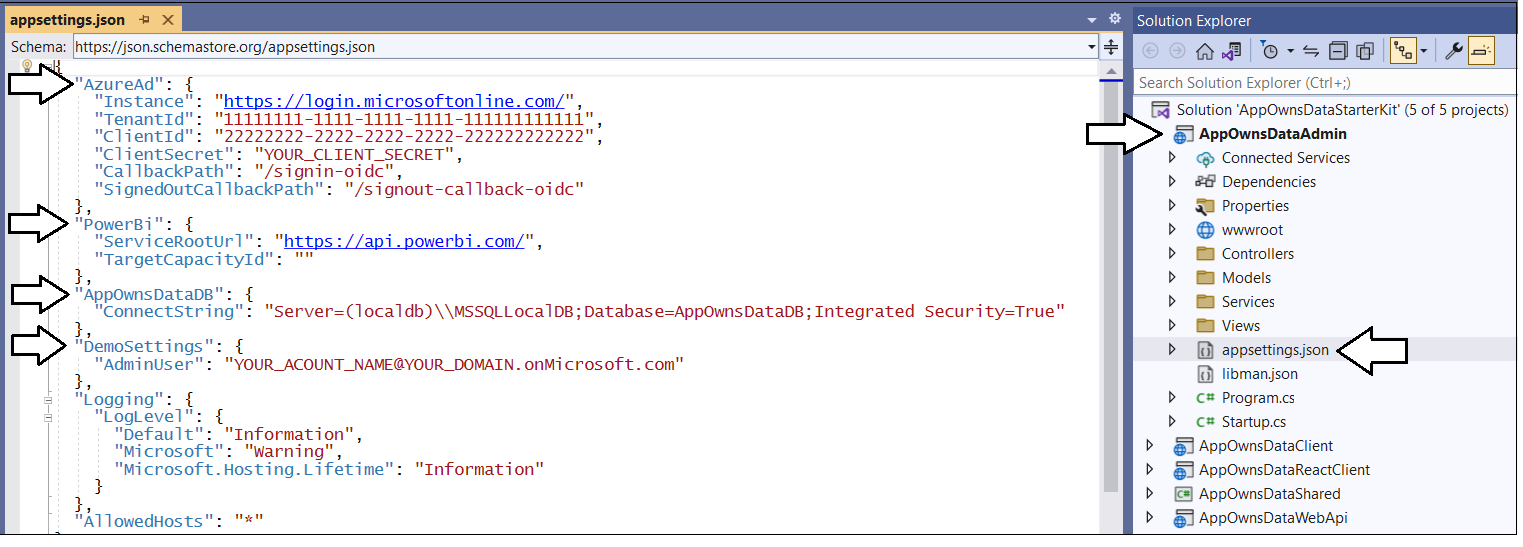Toggle the nested files tree view button
This screenshot has width=1523, height=547.
pos(1402,50)
